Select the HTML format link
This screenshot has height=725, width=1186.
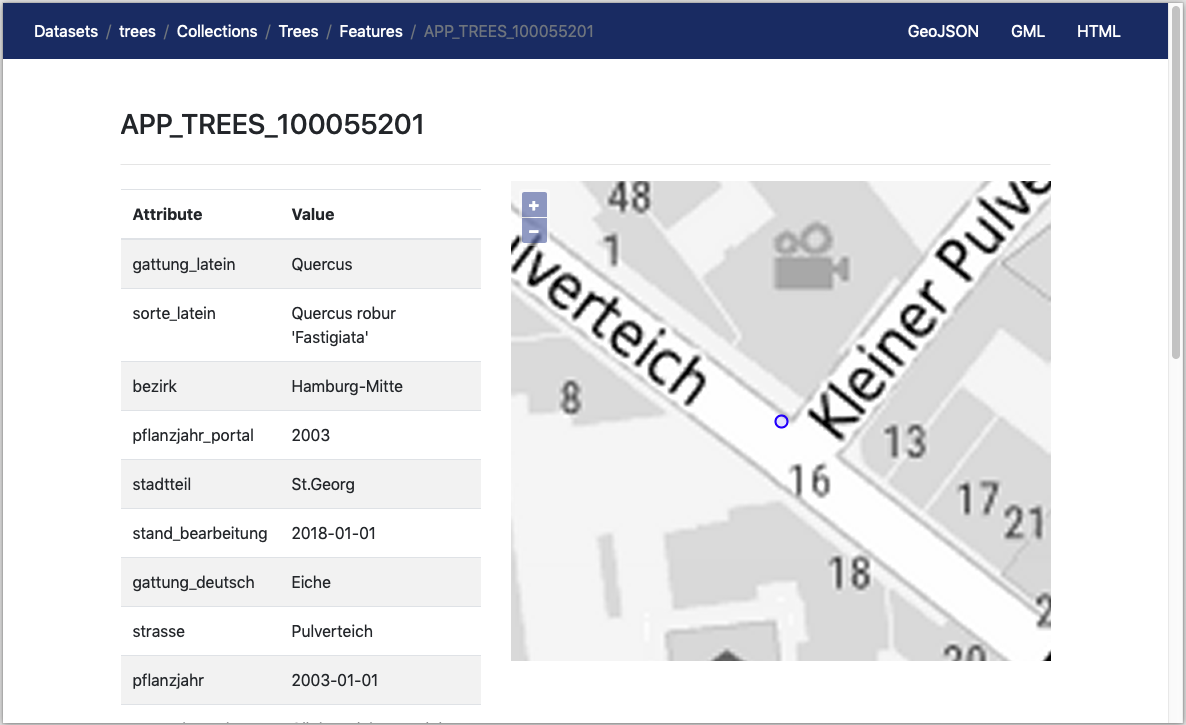click(x=1098, y=31)
